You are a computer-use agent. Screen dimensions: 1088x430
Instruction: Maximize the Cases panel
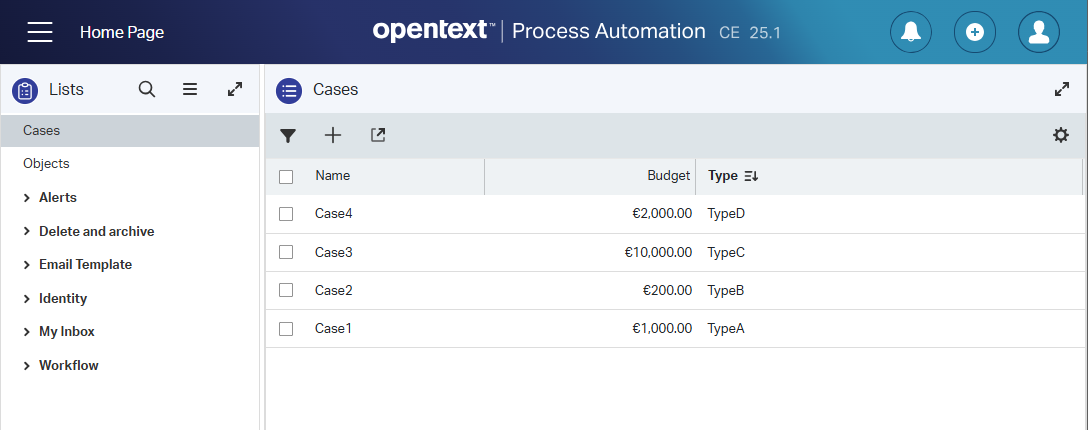(x=1062, y=89)
